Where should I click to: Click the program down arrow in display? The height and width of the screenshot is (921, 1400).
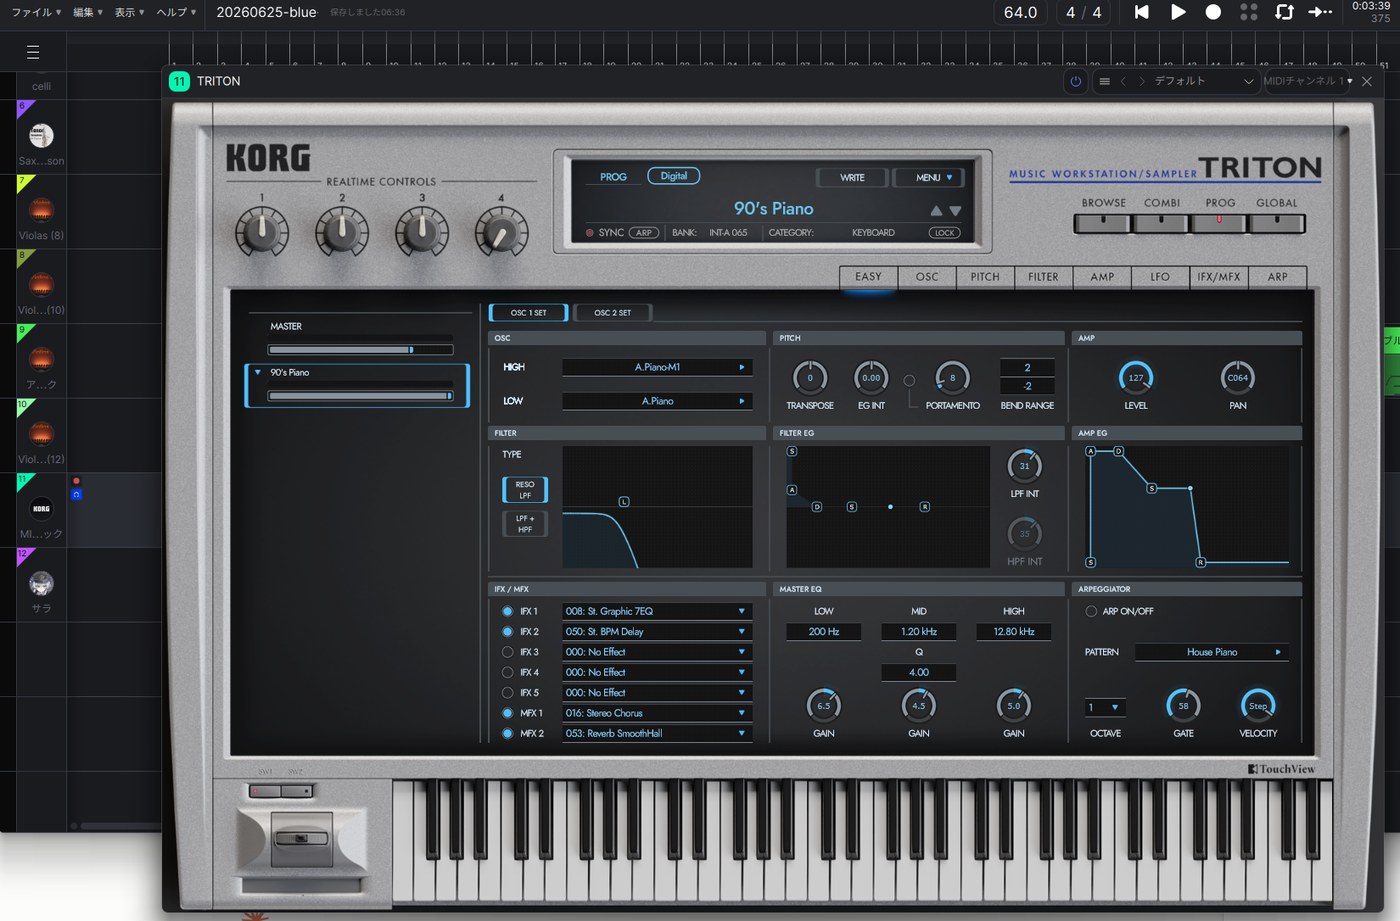pos(955,211)
